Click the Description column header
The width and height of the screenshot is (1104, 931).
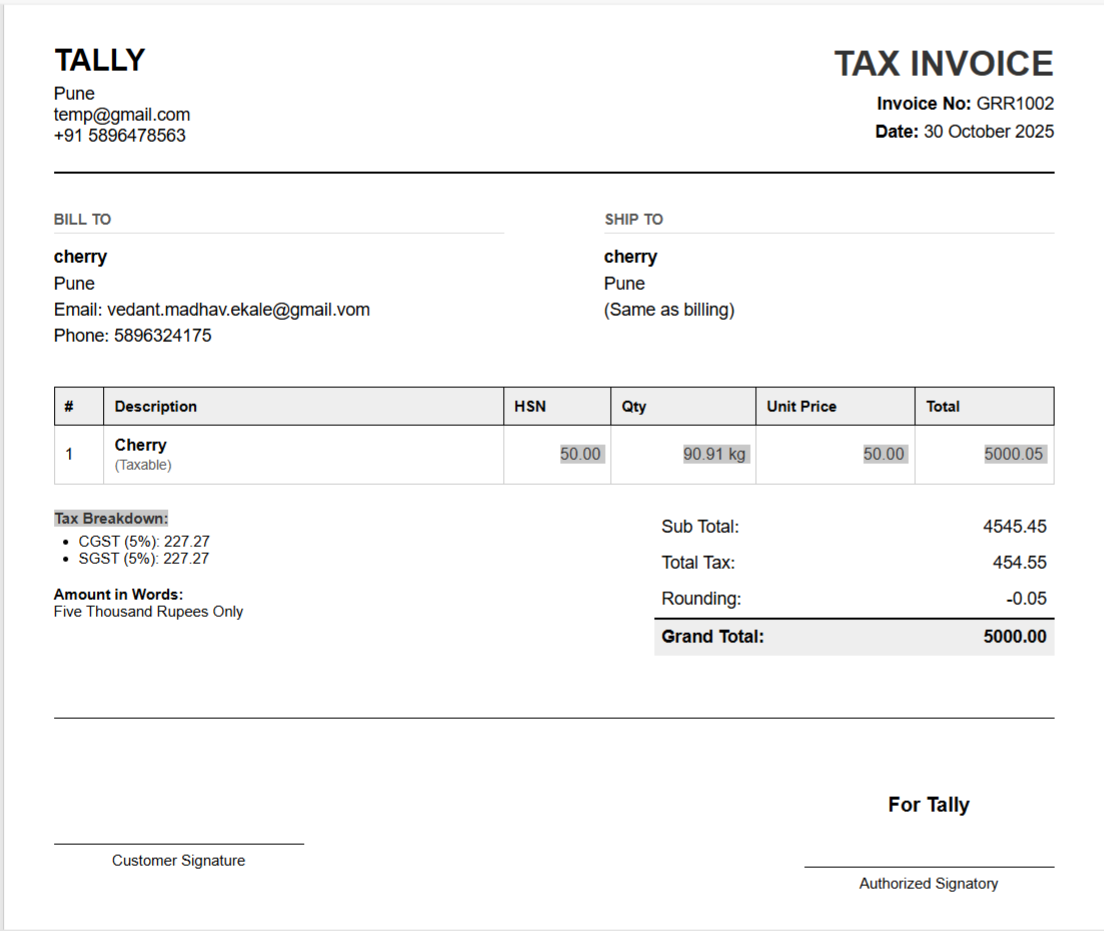(x=156, y=407)
